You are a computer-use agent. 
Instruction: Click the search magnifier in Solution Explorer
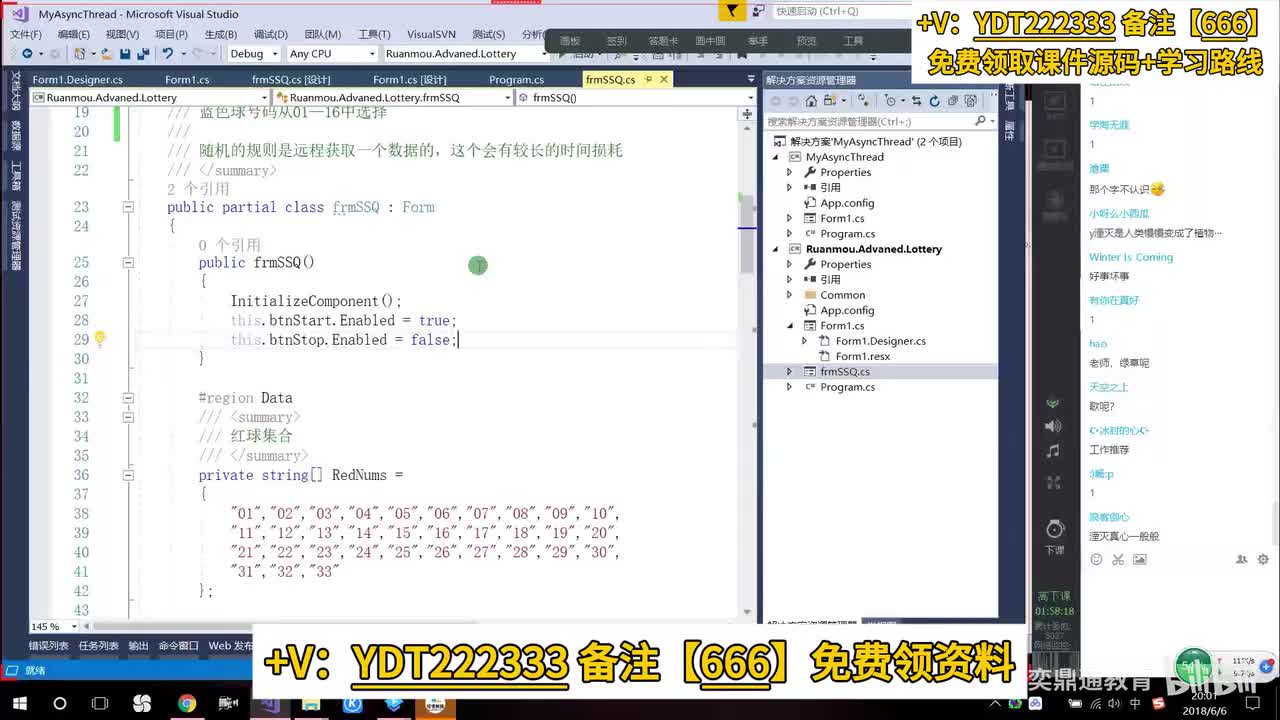[x=980, y=121]
